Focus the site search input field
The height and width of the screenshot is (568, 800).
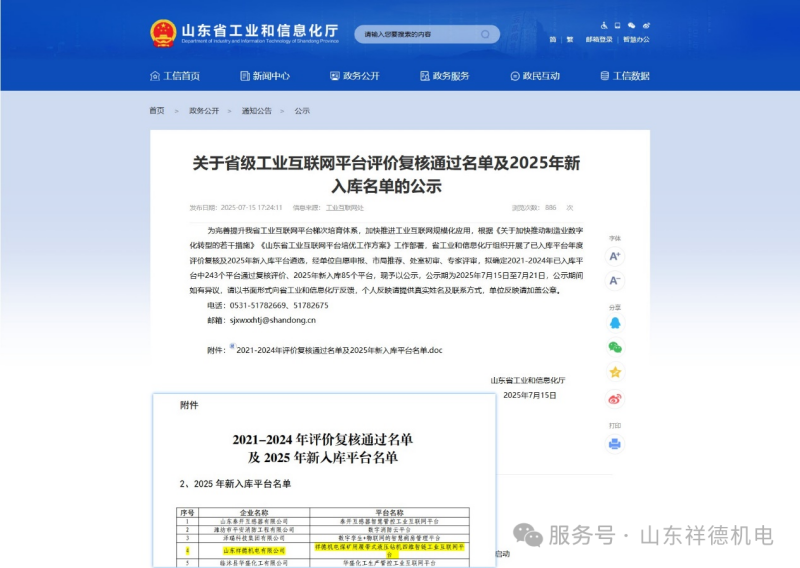(415, 34)
